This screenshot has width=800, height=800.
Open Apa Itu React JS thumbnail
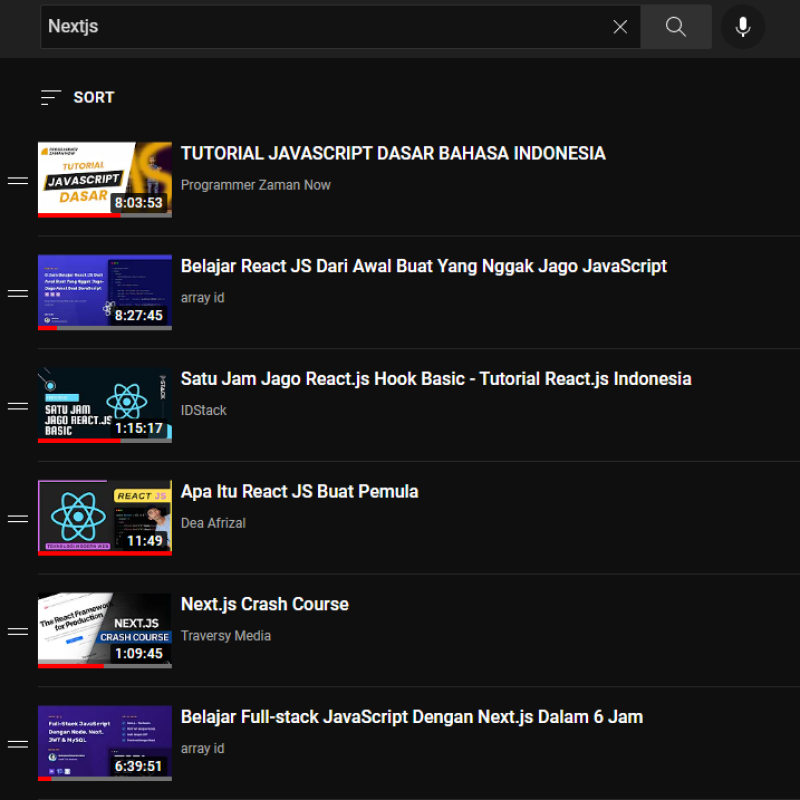(x=105, y=518)
